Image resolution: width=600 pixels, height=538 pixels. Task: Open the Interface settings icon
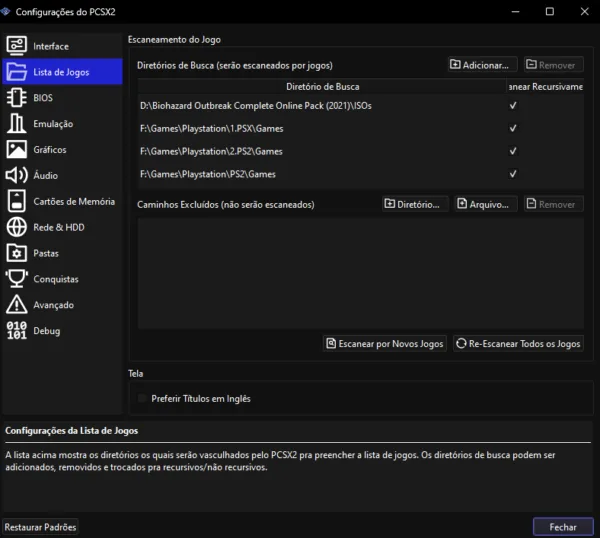pyautogui.click(x=16, y=46)
